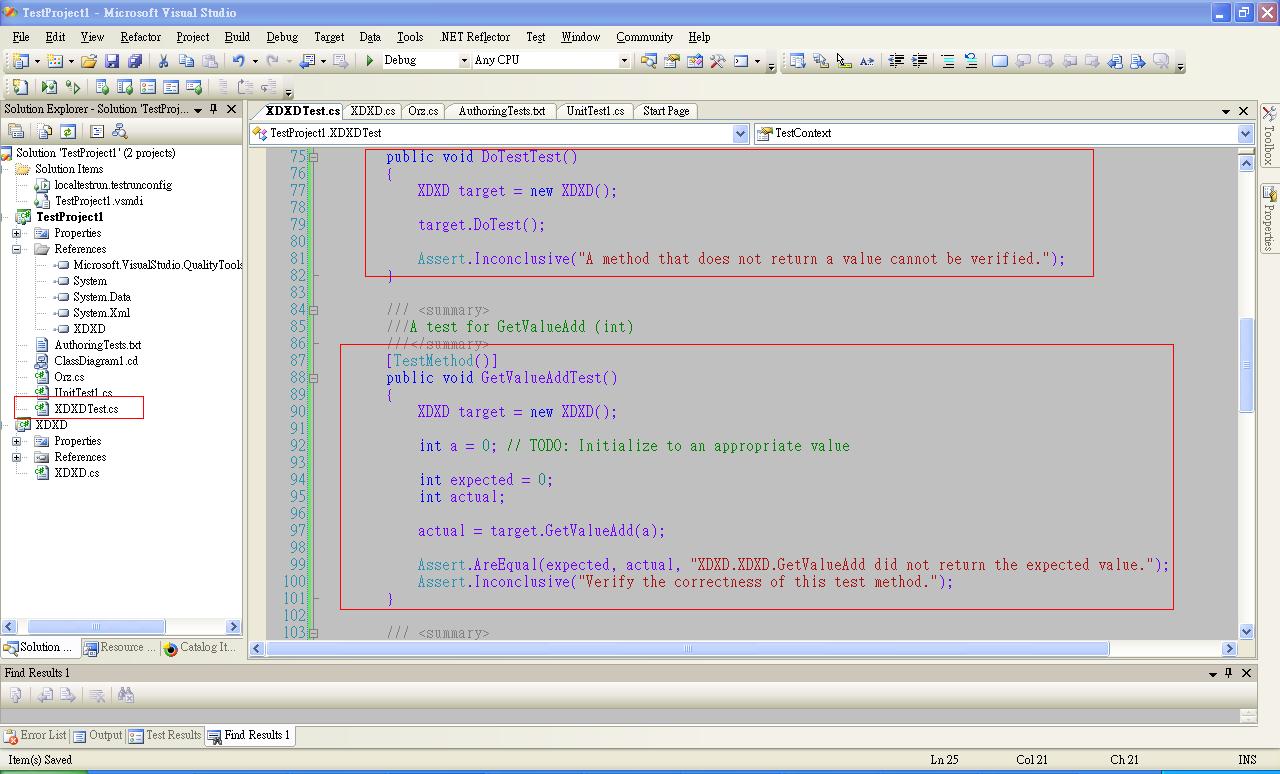Open the Refactor menu
Image resolution: width=1280 pixels, height=774 pixels.
point(140,37)
